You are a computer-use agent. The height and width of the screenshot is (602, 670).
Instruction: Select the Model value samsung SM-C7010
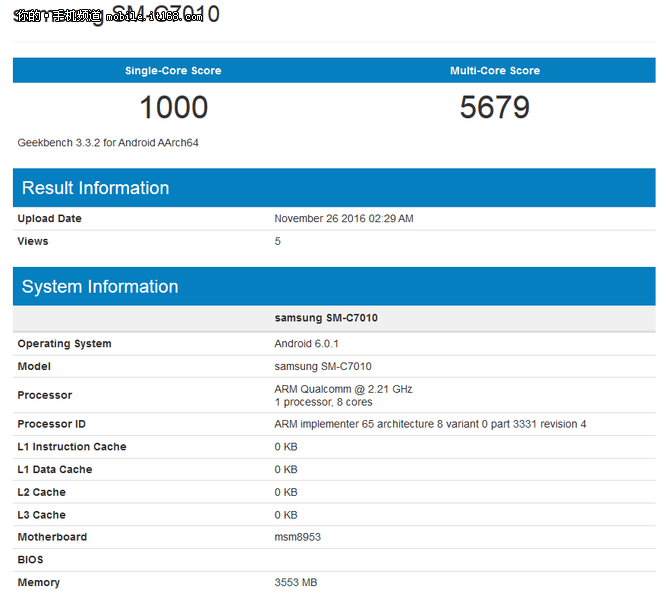pyautogui.click(x=323, y=366)
